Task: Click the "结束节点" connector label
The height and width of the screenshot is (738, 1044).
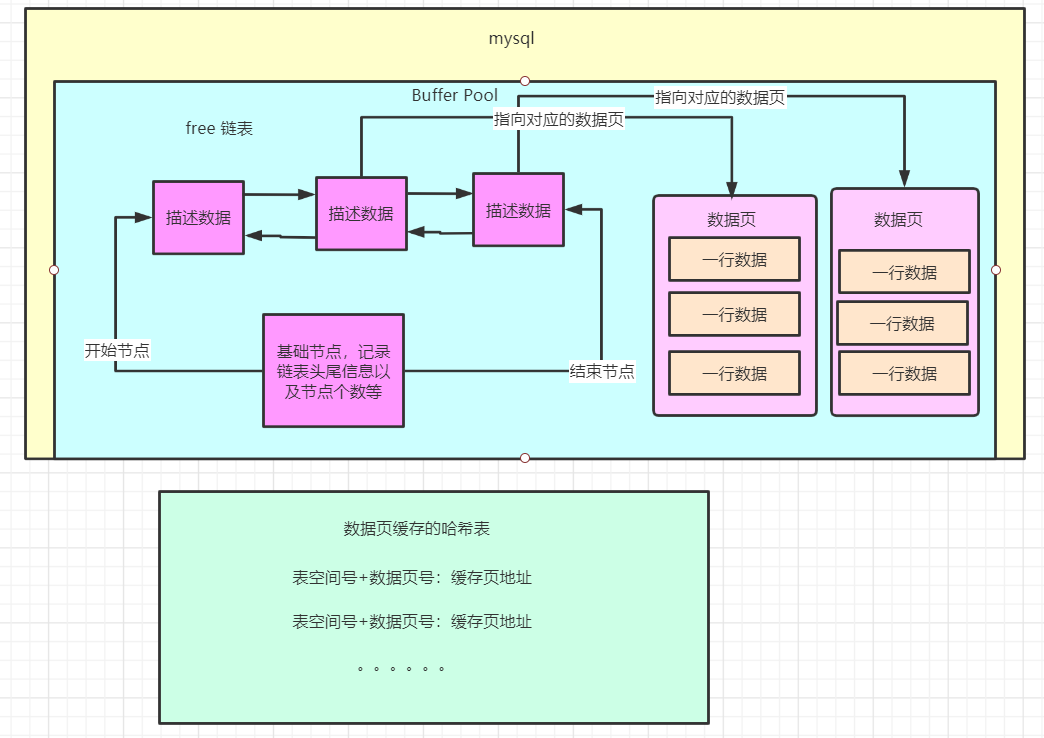Action: [602, 371]
